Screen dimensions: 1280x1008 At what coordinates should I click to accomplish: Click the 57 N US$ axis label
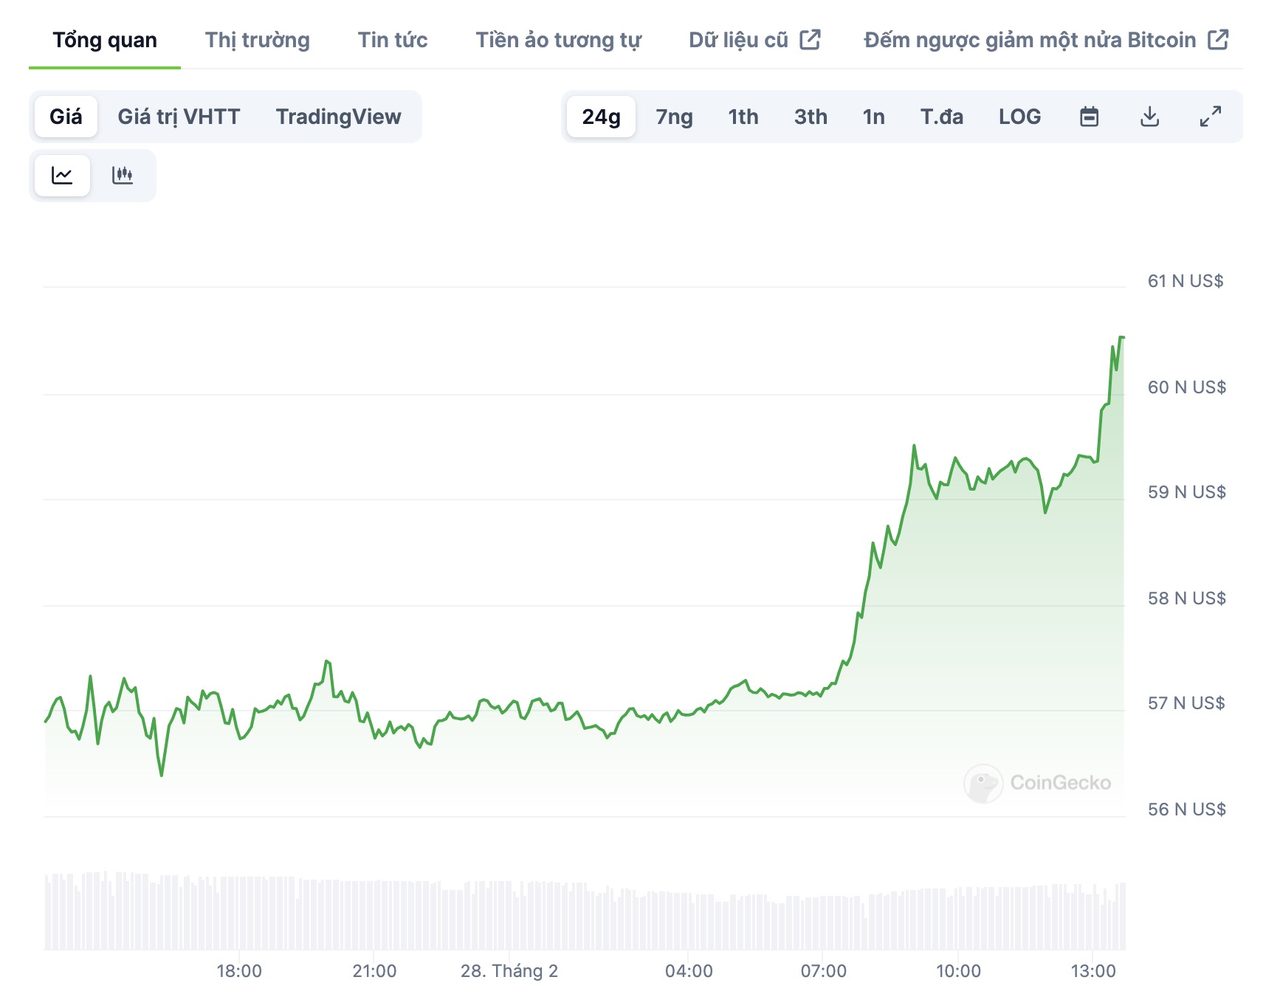pos(1186,703)
